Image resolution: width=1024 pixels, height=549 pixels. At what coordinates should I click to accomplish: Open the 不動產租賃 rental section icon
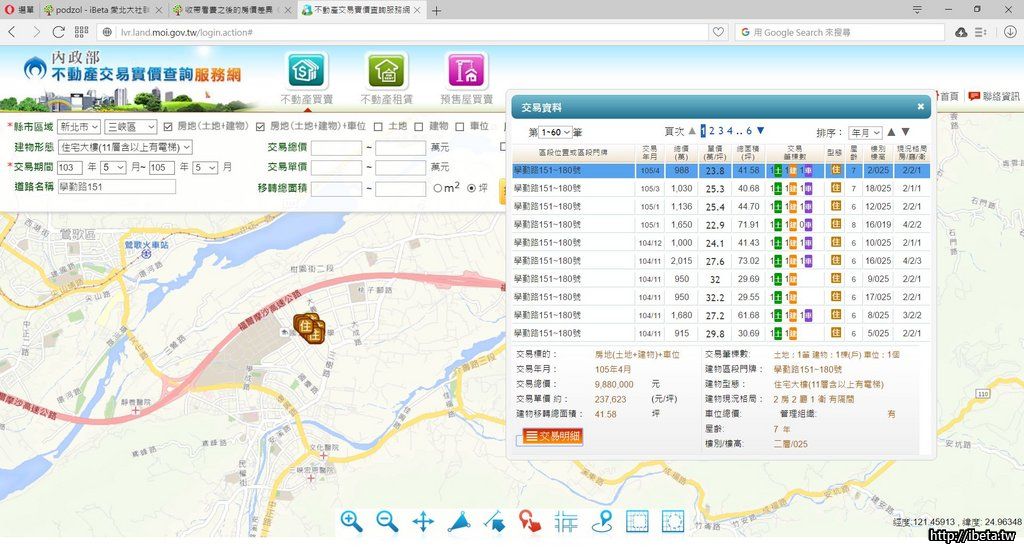[386, 72]
